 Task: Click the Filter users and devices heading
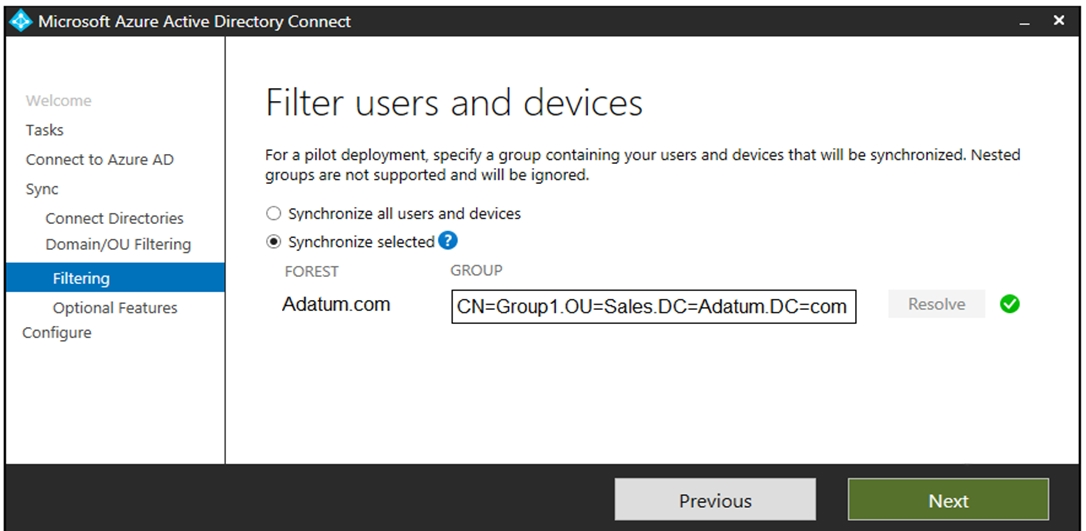454,102
